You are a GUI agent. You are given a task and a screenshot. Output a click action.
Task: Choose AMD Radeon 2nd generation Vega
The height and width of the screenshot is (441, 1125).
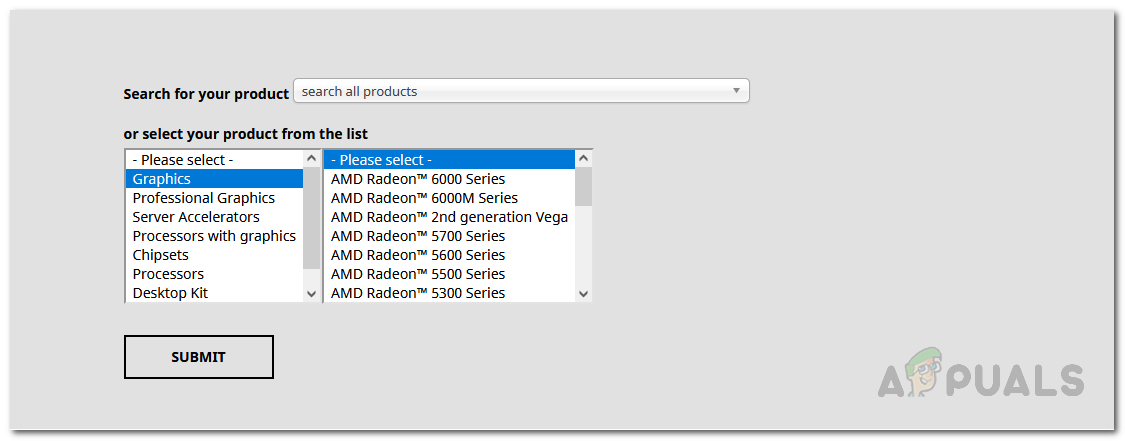tap(449, 217)
